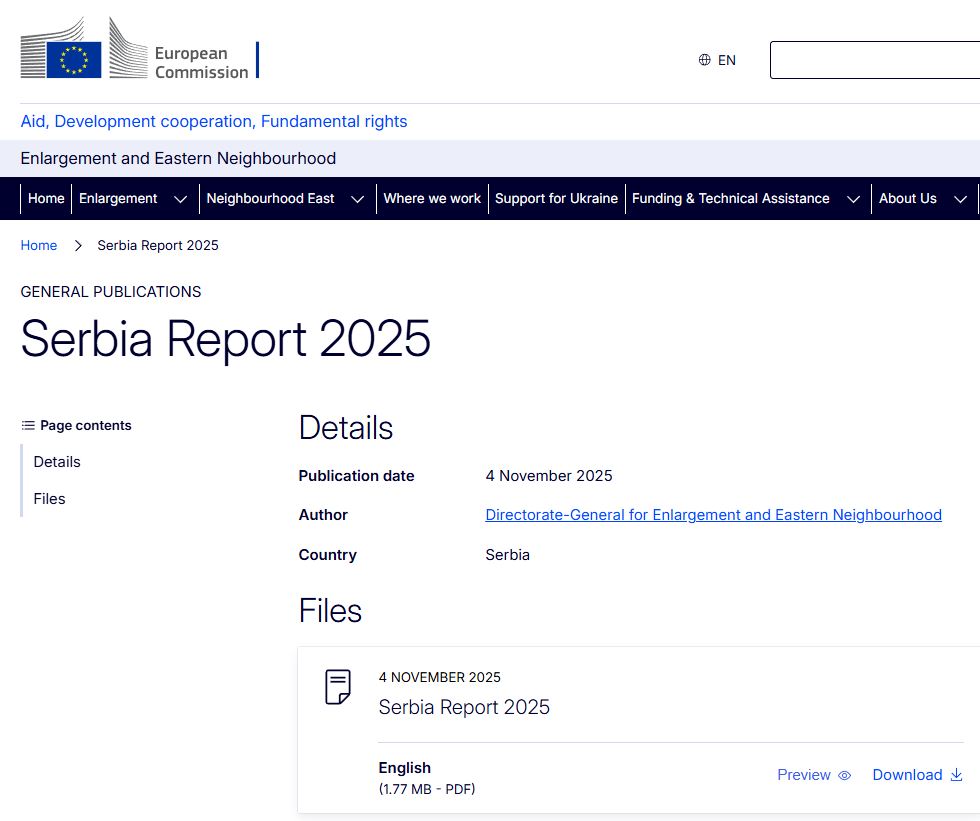Click Home in the breadcrumb trail

(x=39, y=245)
